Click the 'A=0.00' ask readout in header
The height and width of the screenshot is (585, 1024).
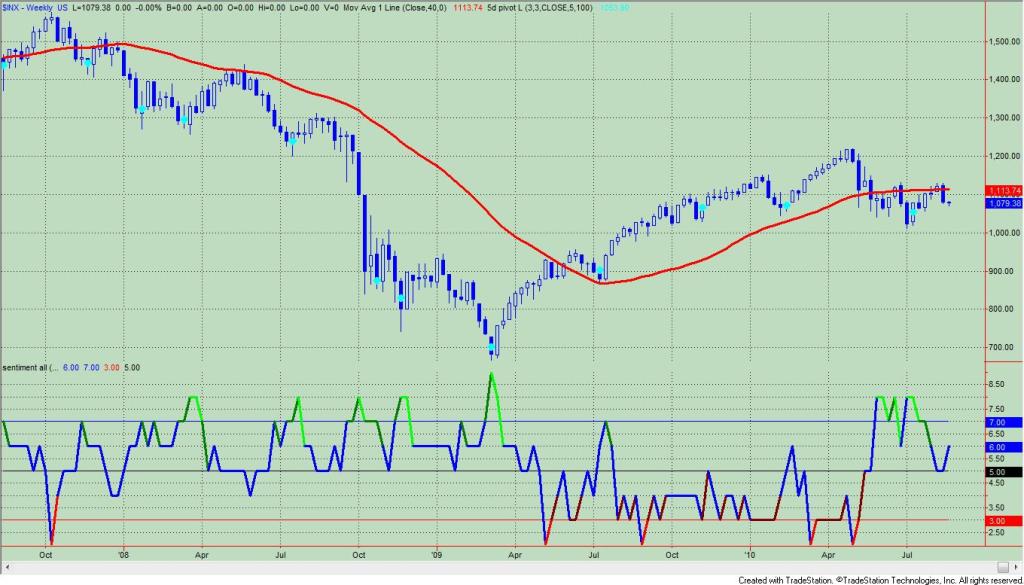[x=210, y=8]
